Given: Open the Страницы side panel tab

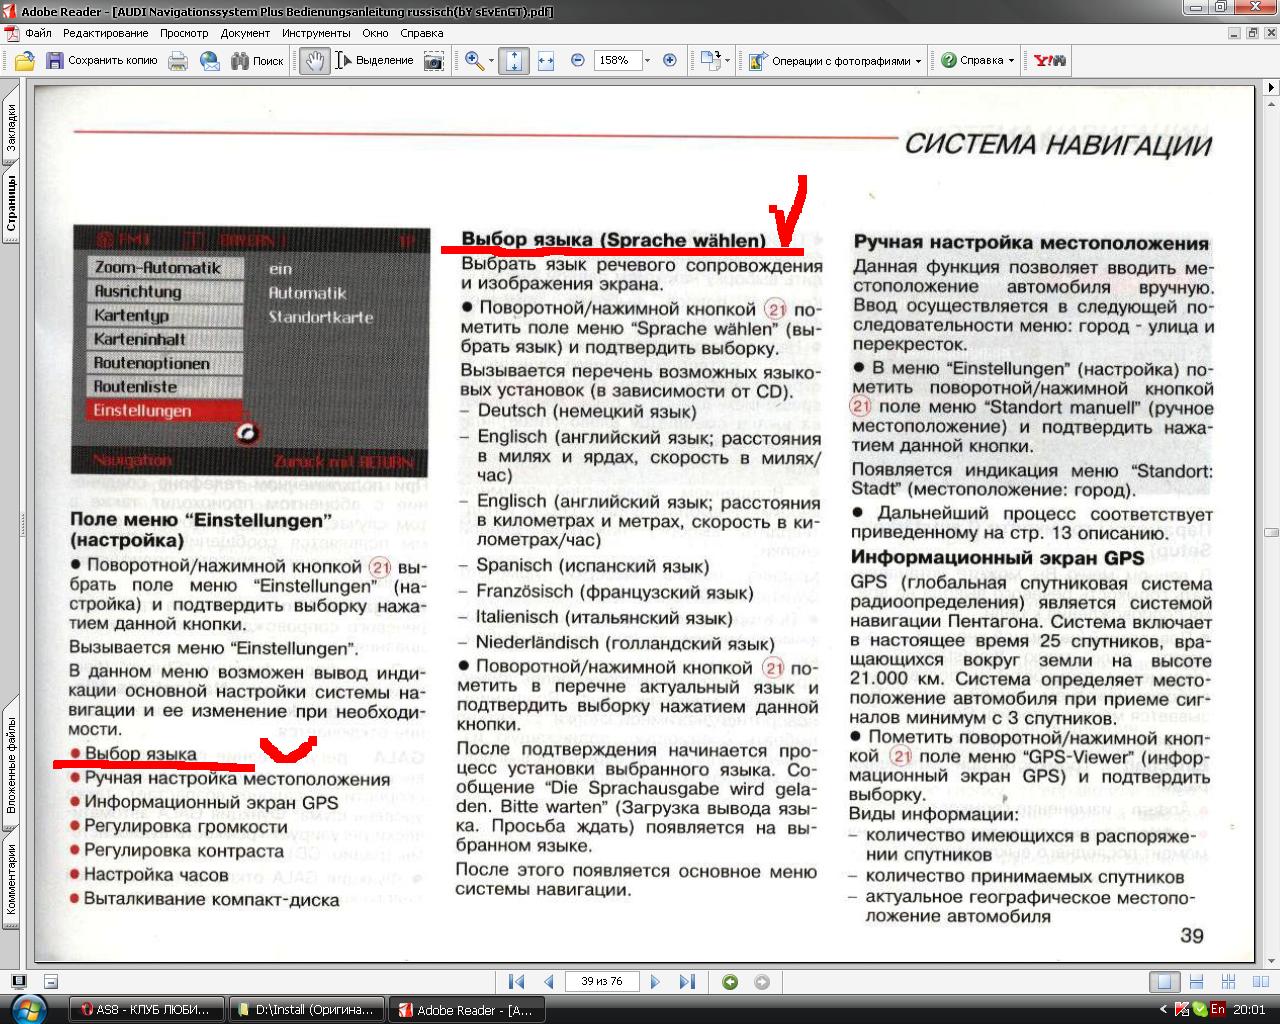Looking at the screenshot, I should [x=12, y=205].
